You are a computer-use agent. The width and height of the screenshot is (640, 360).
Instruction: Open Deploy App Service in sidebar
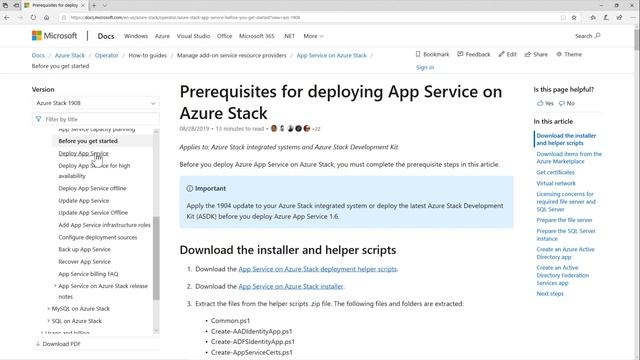tap(83, 153)
